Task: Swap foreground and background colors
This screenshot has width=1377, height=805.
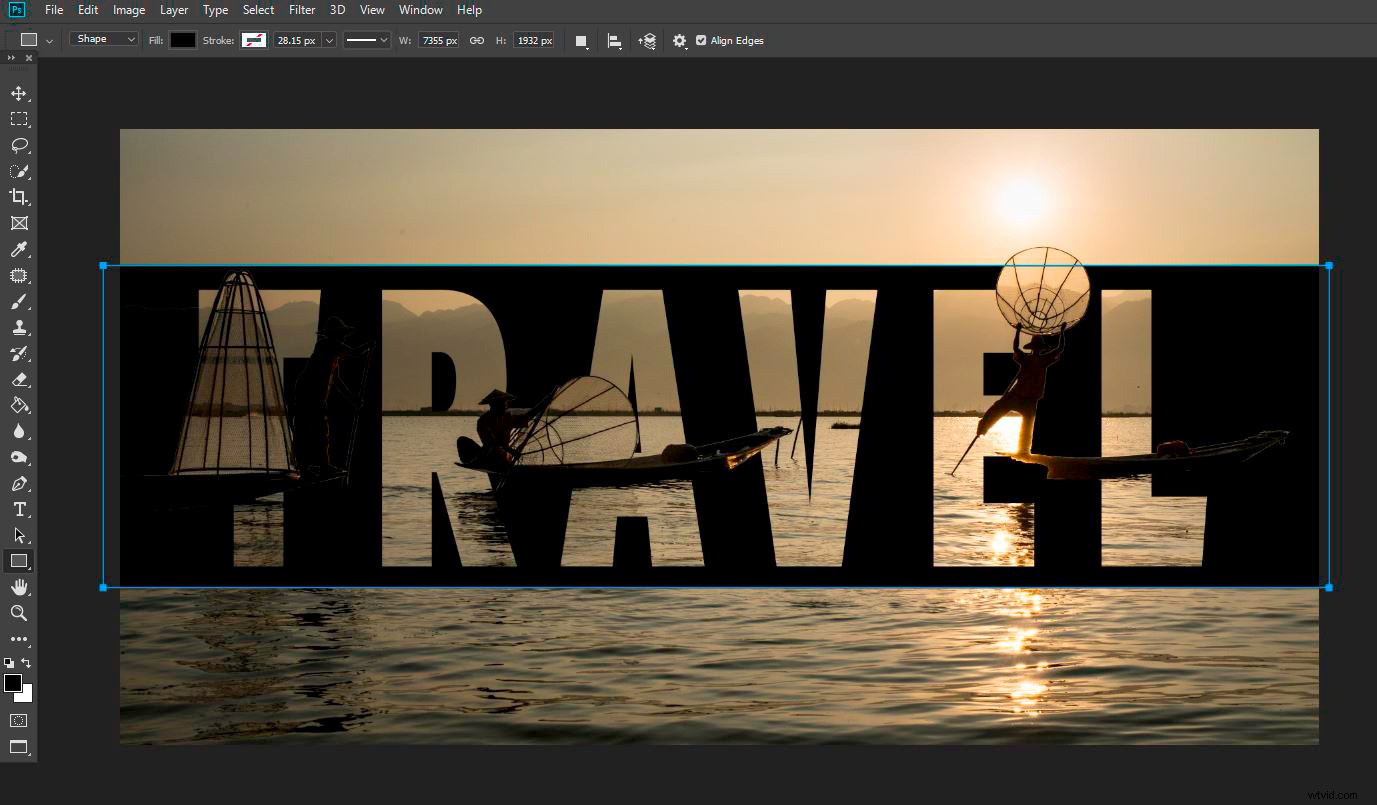Action: coord(28,664)
